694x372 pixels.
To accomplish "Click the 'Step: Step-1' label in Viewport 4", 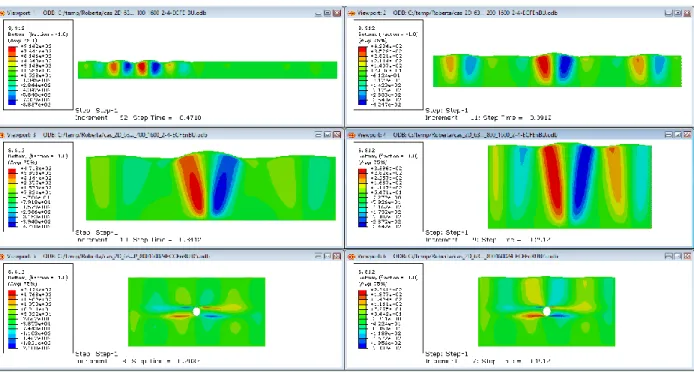I will coord(447,232).
